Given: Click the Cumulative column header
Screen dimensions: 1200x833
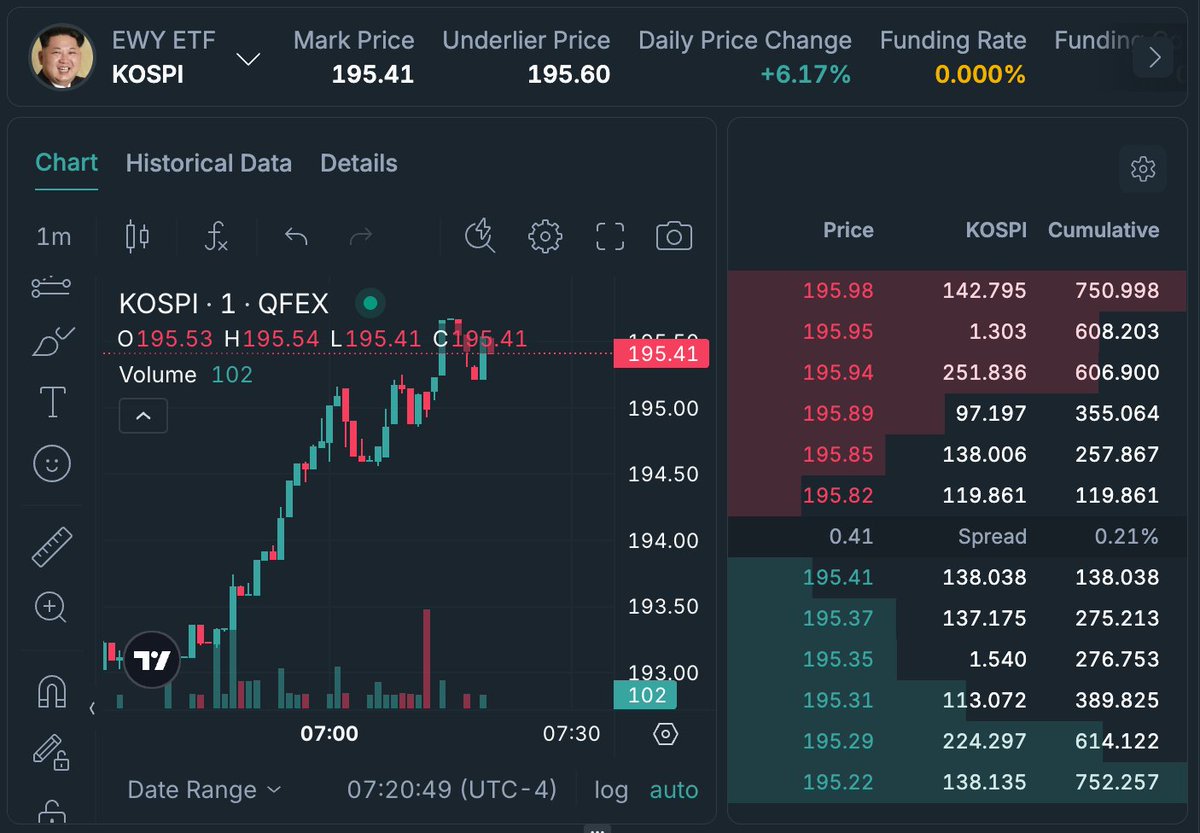Looking at the screenshot, I should coord(1104,230).
